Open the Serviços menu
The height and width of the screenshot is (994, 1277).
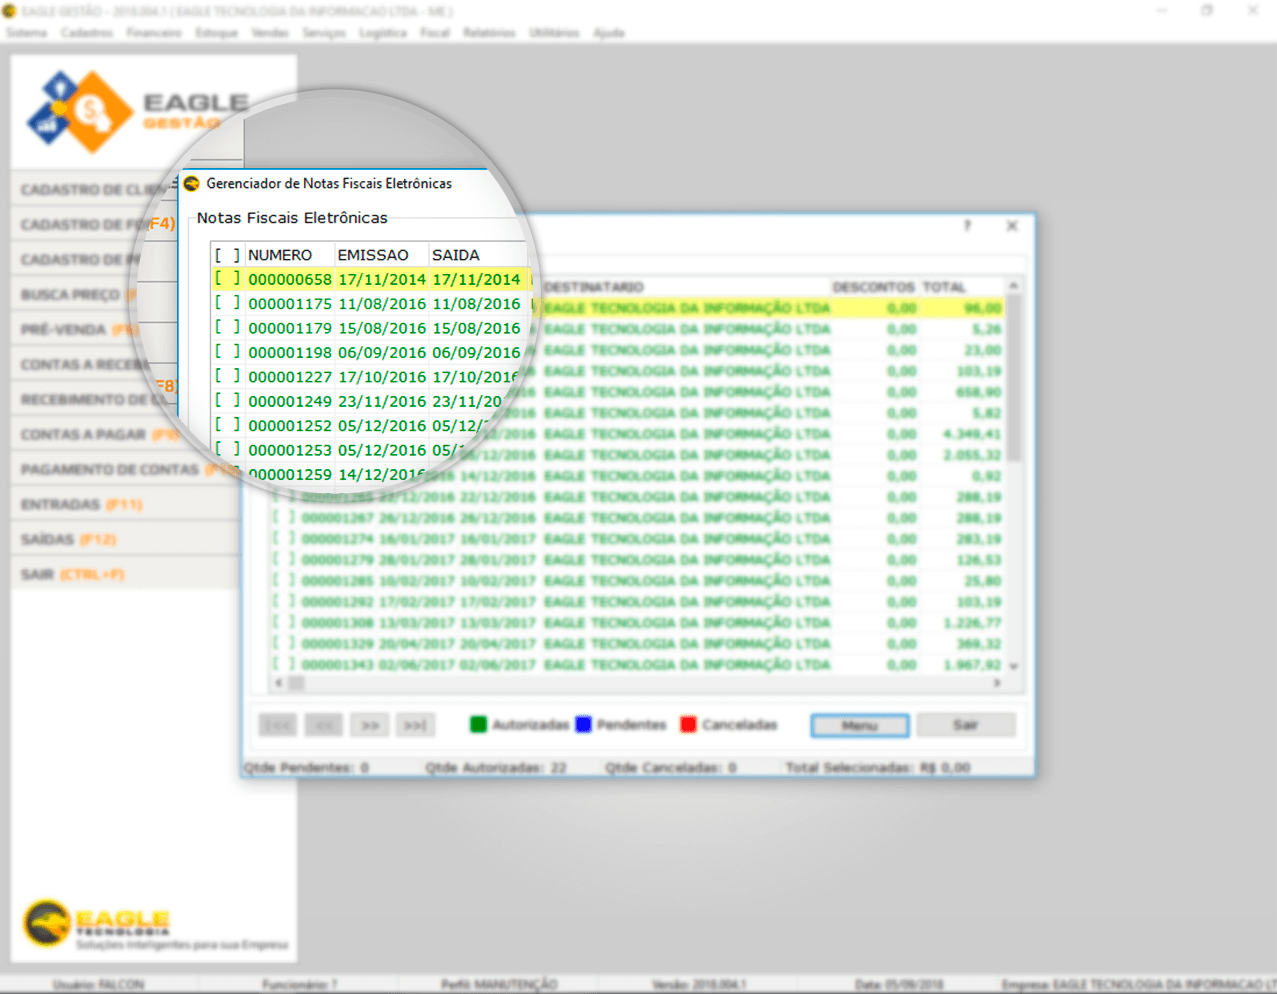pos(324,33)
